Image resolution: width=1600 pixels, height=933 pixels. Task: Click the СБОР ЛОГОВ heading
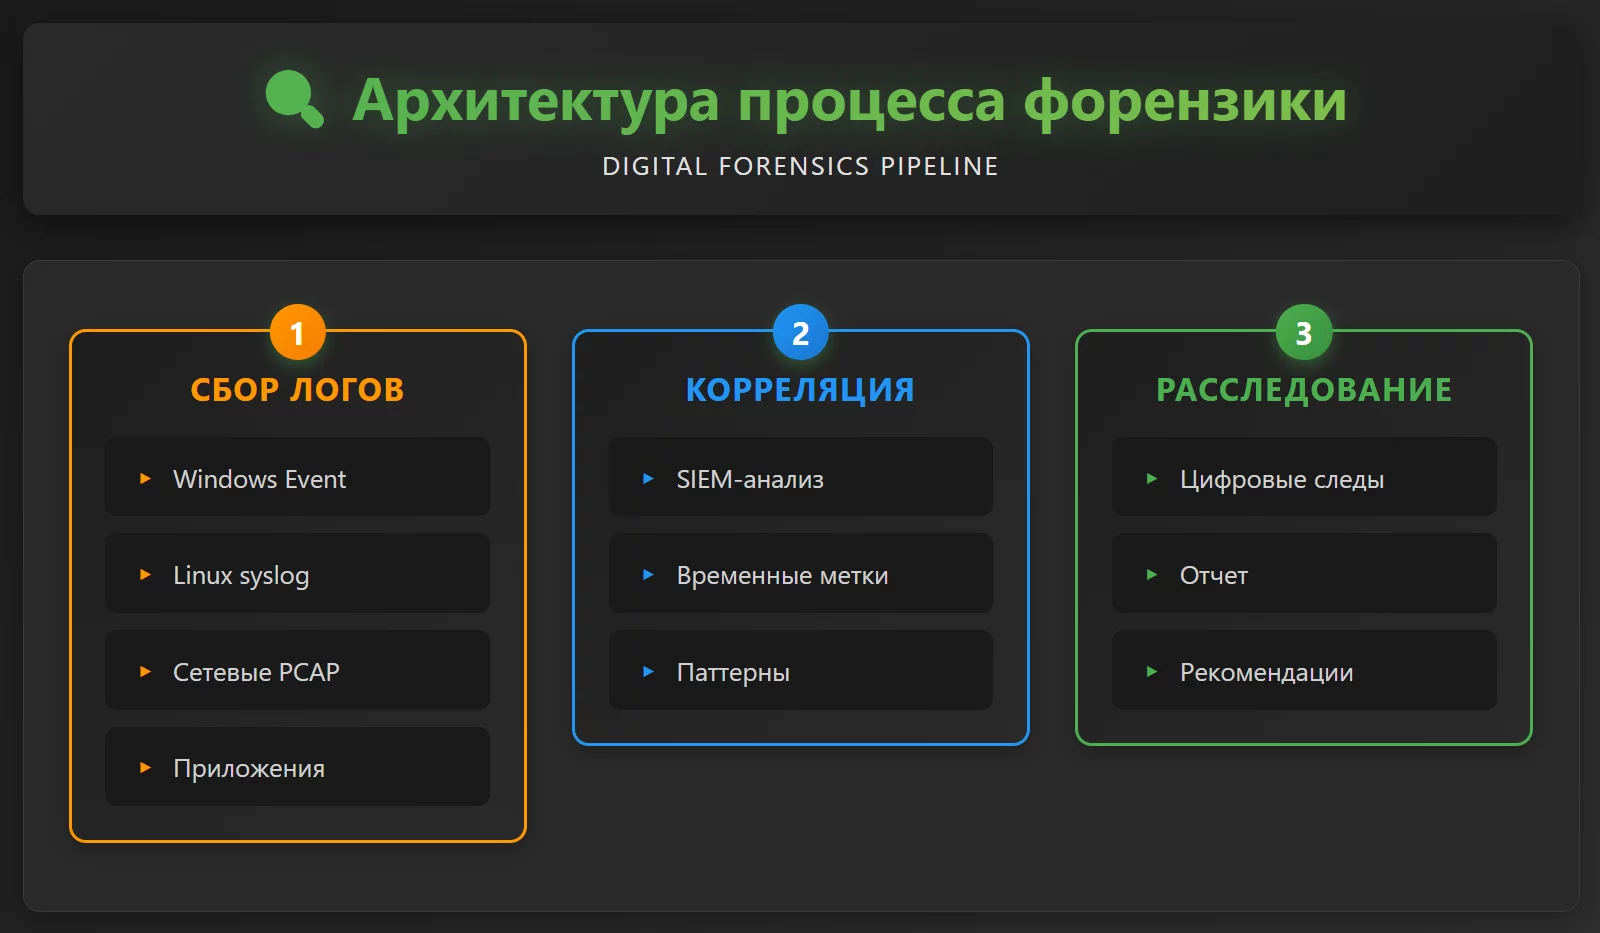tap(297, 389)
